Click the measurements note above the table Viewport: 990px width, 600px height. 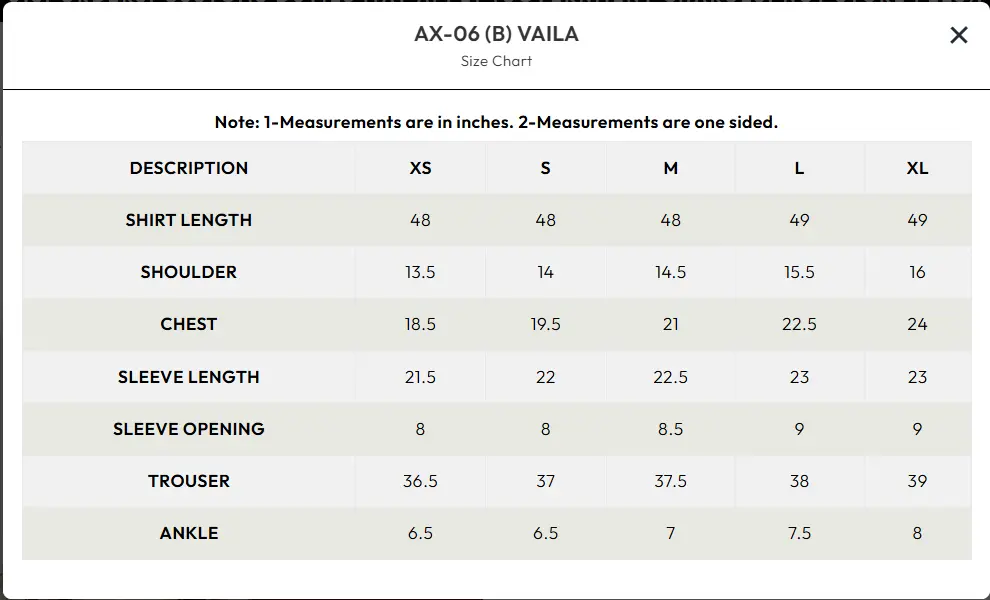(496, 122)
